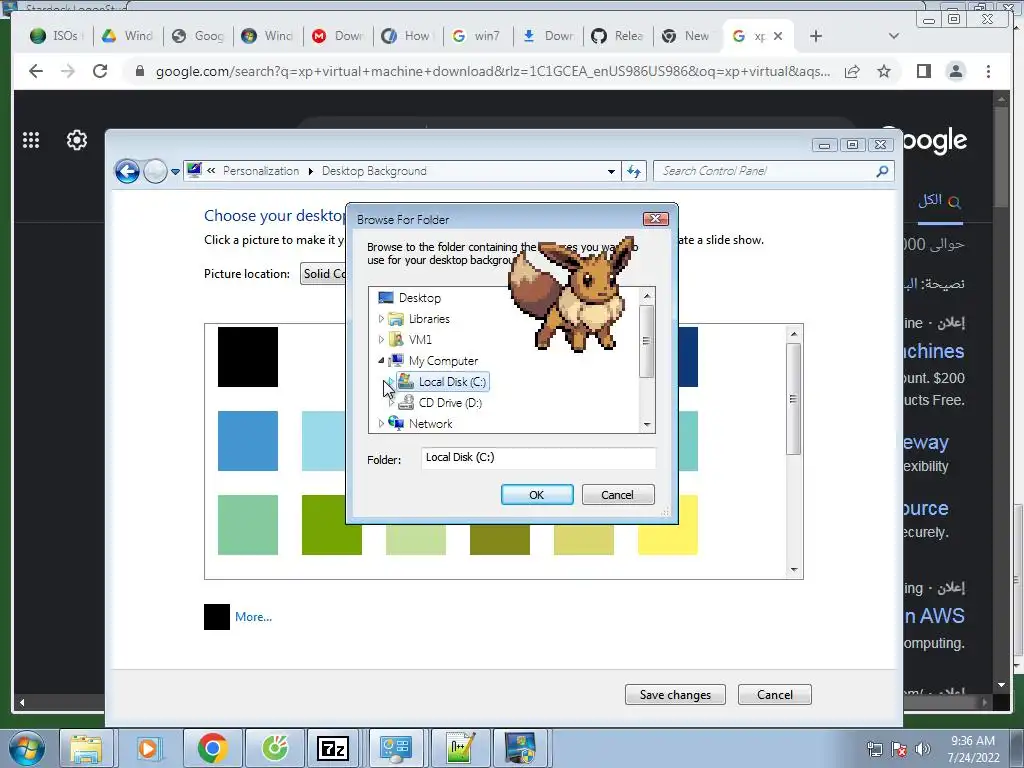This screenshot has height=768, width=1024.
Task: Pick the mint green color swatch
Action: [248, 525]
